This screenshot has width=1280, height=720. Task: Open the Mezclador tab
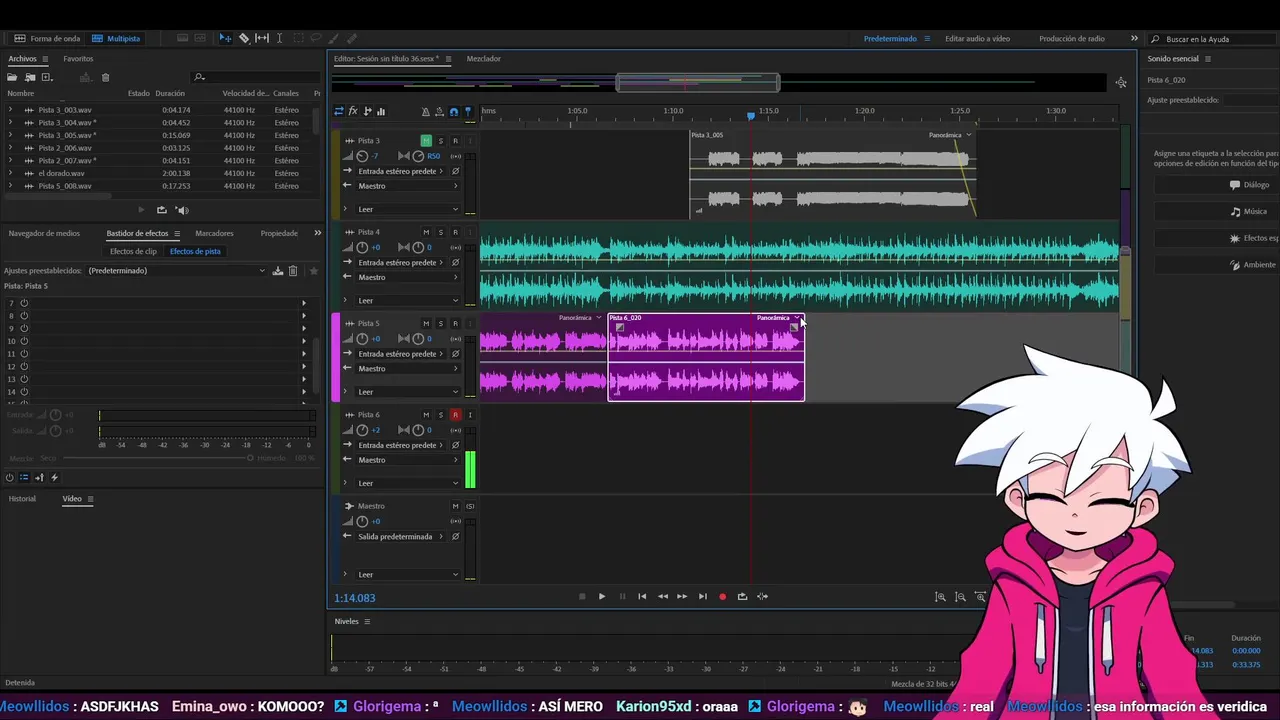coord(484,59)
